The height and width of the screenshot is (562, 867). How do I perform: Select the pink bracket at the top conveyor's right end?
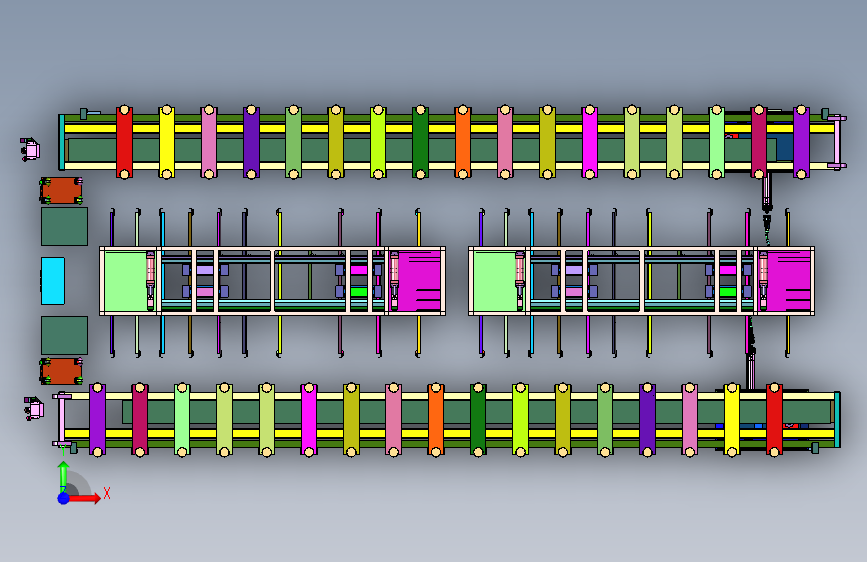tap(837, 142)
